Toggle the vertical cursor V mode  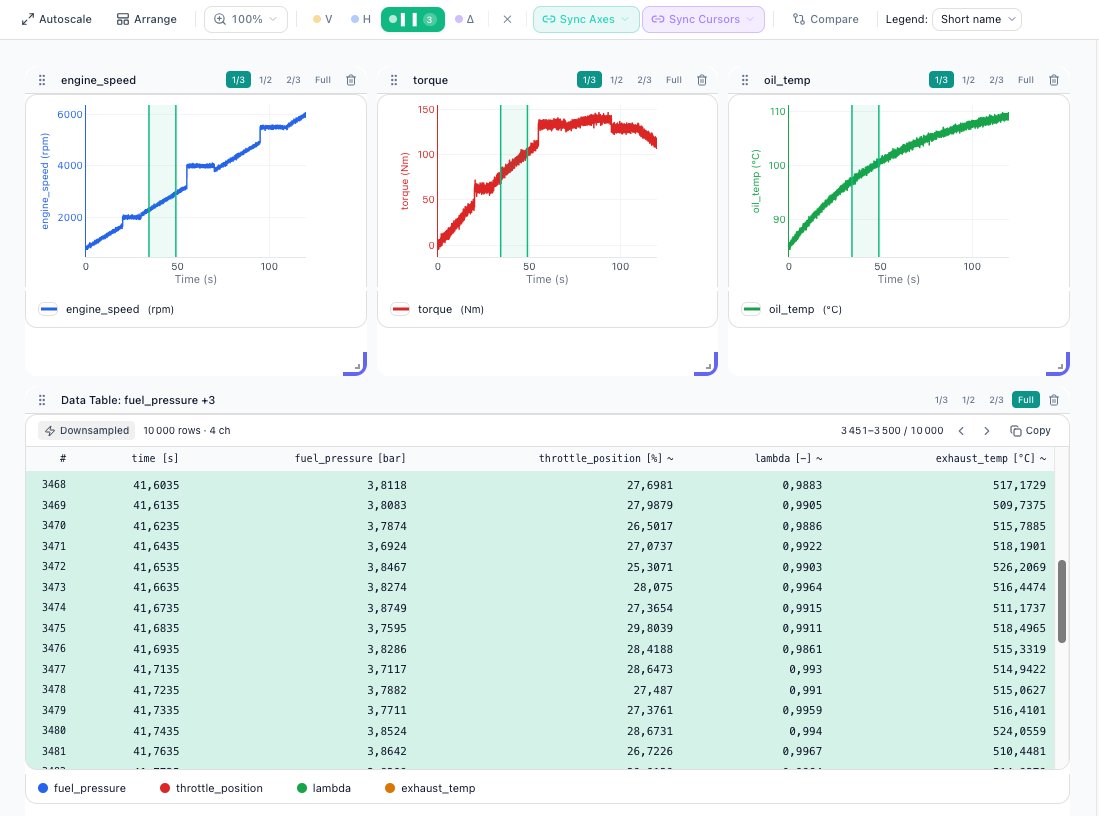pyautogui.click(x=322, y=19)
